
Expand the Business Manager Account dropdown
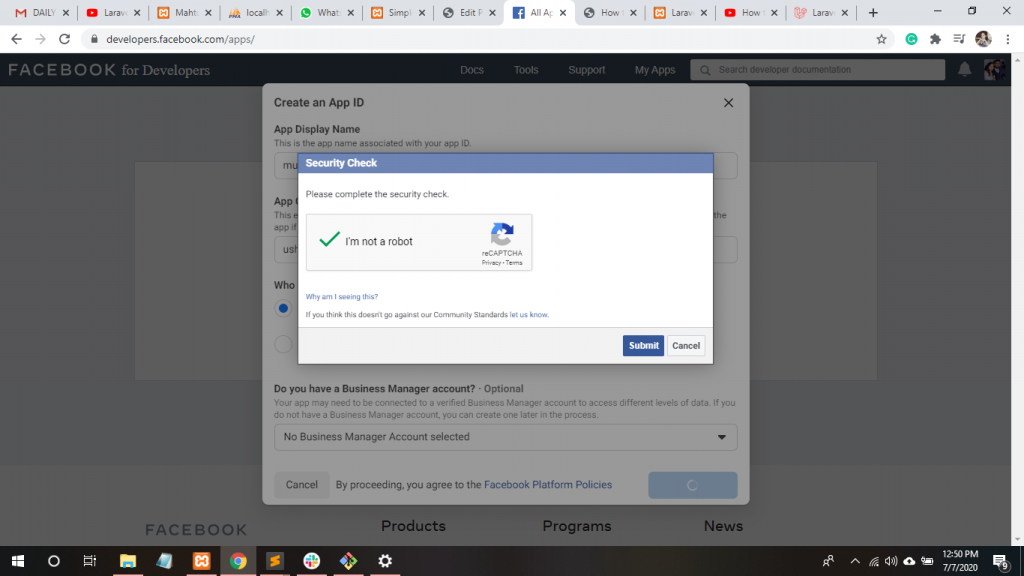click(505, 437)
